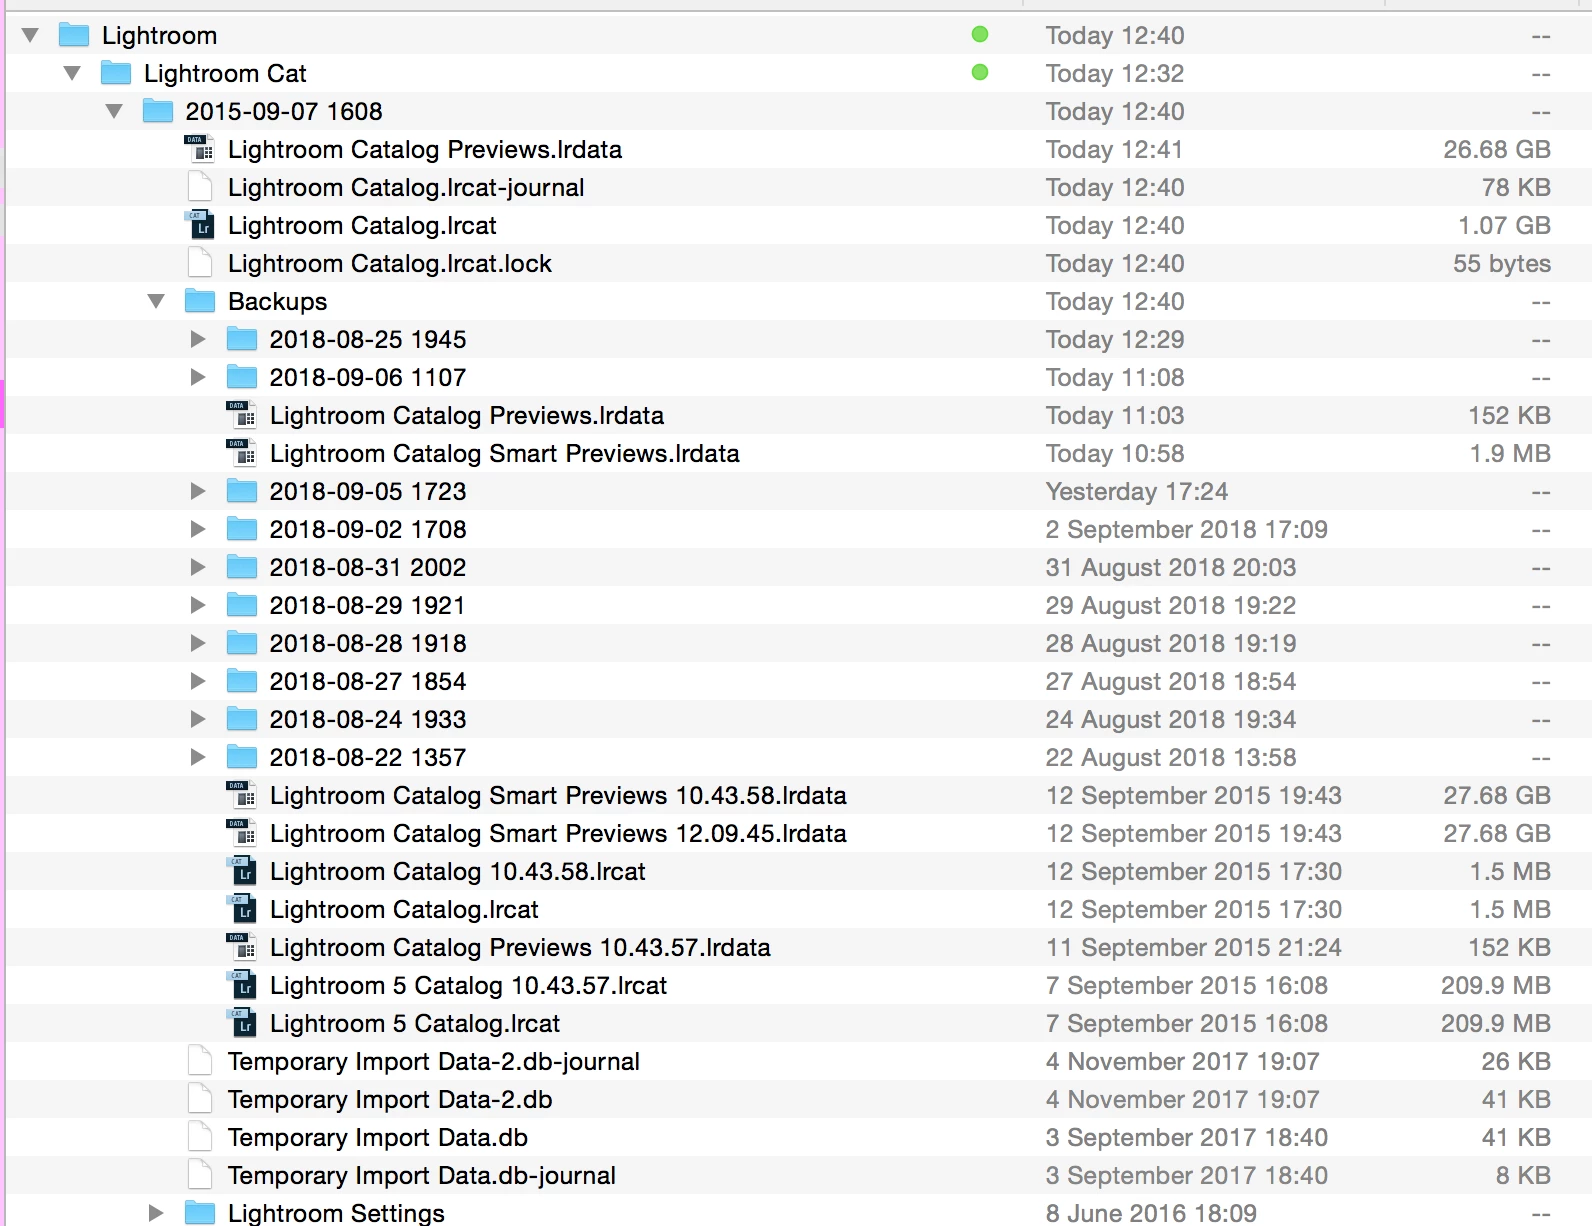Click the Lightroom Catalog Previews 10.43.57.lrdata icon
This screenshot has height=1226, width=1592.
coord(242,947)
